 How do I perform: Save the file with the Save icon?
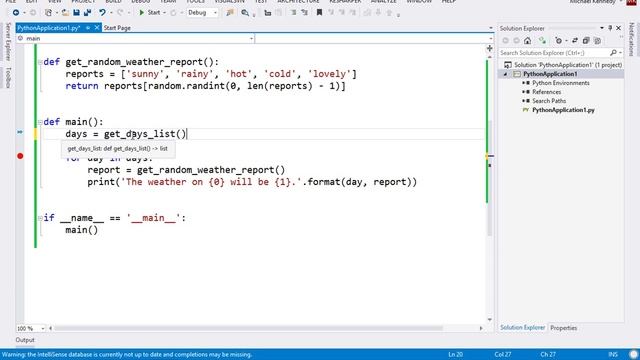point(76,13)
